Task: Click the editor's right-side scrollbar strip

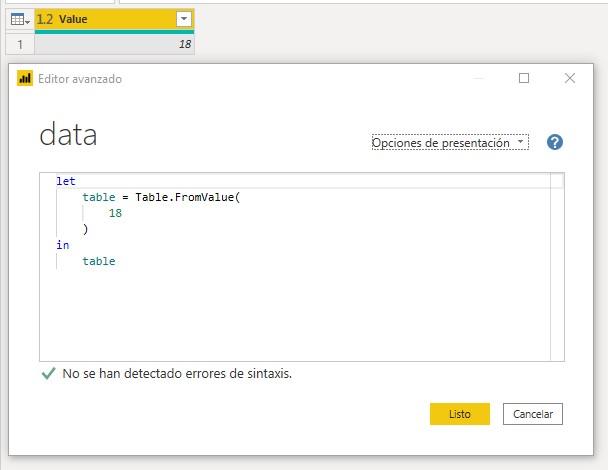Action: (x=557, y=270)
